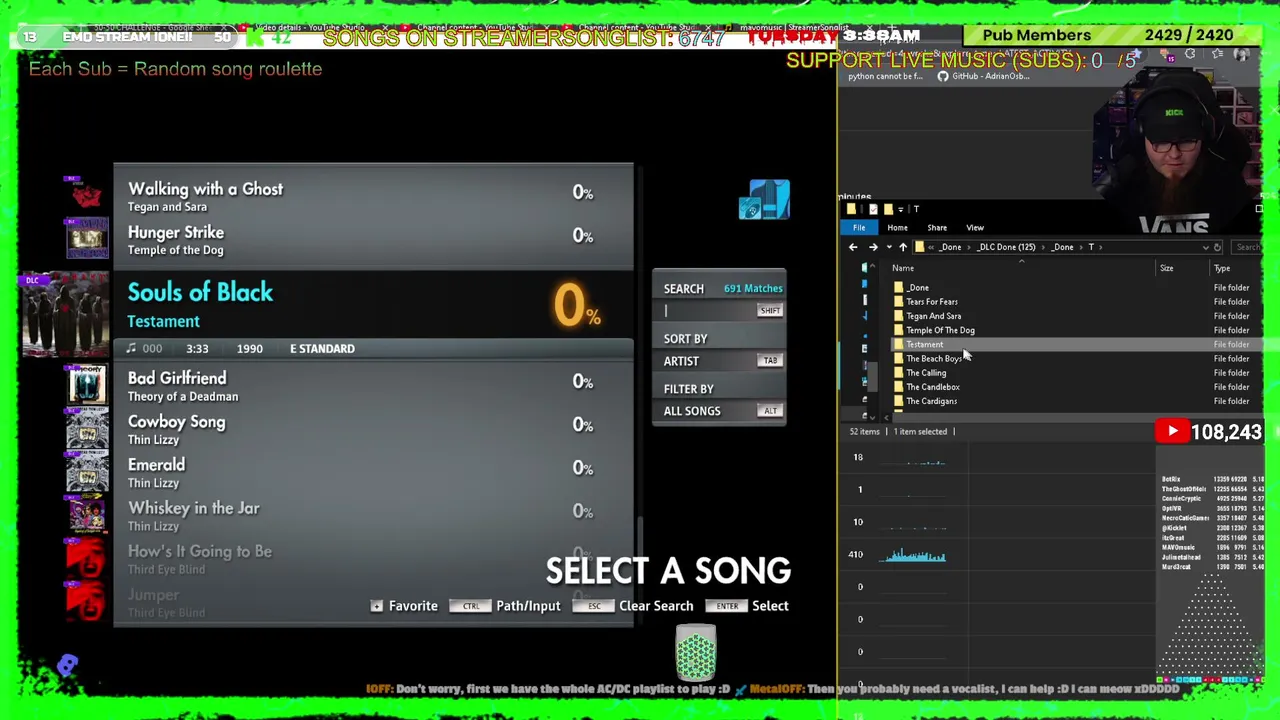
Task: Click the music note icon under Souls of Black
Action: pos(131,348)
